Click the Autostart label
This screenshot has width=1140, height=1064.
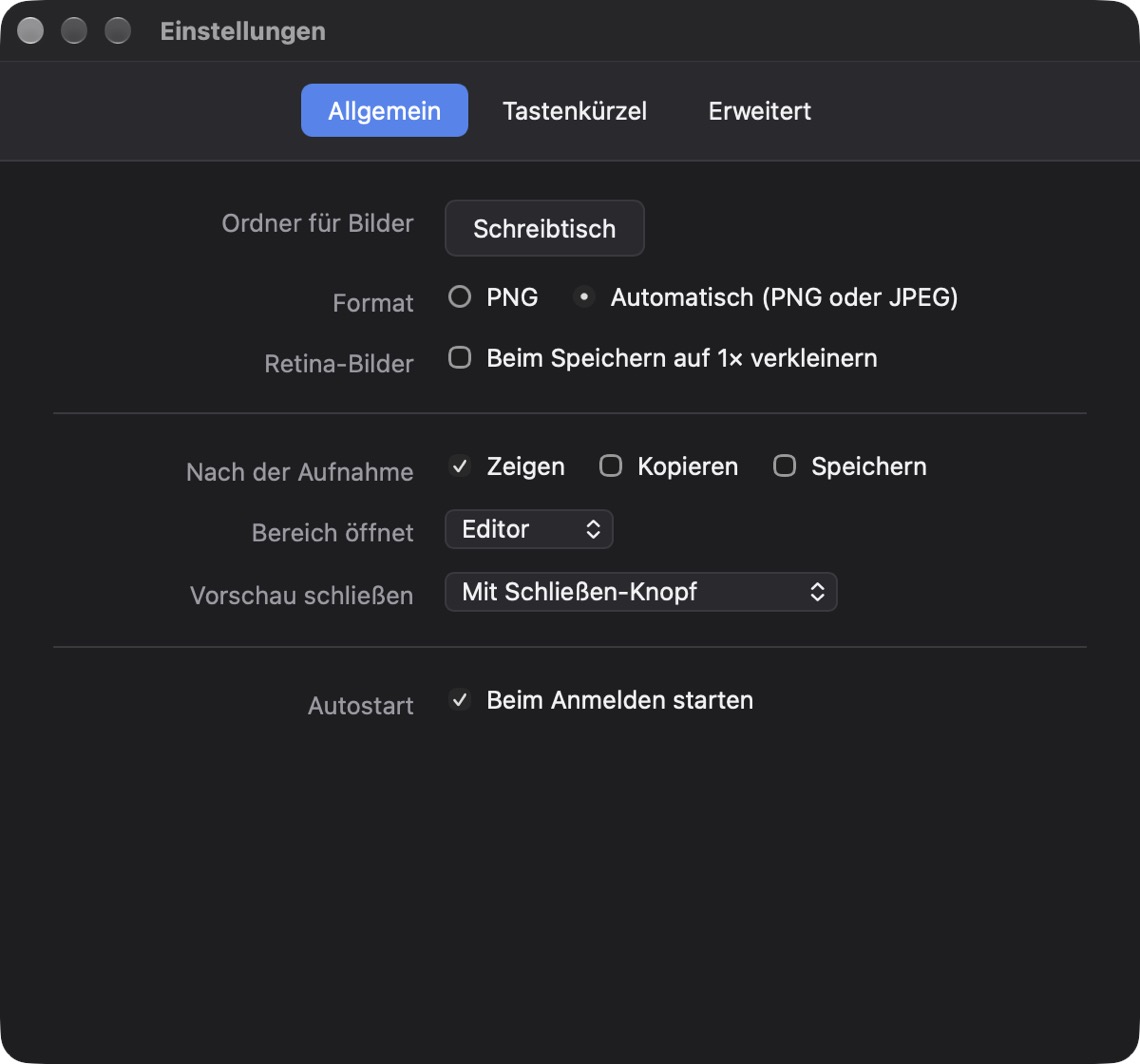pyautogui.click(x=361, y=705)
